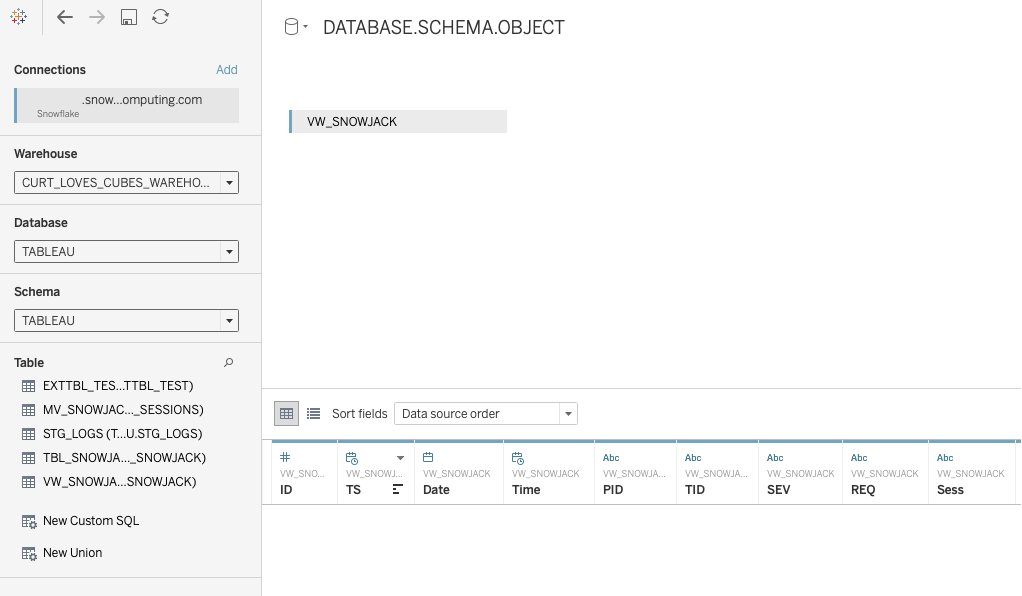Change REQ column Abc type icon
The width and height of the screenshot is (1022, 596).
(x=859, y=458)
